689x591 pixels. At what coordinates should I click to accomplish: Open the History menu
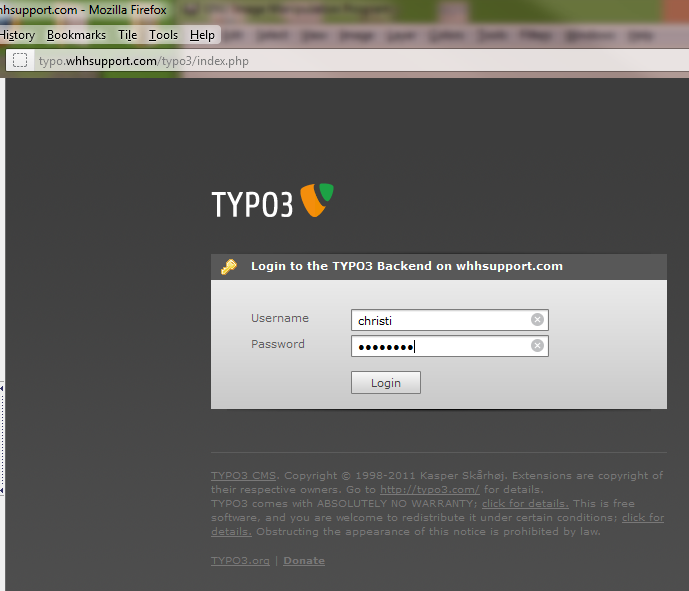[17, 35]
